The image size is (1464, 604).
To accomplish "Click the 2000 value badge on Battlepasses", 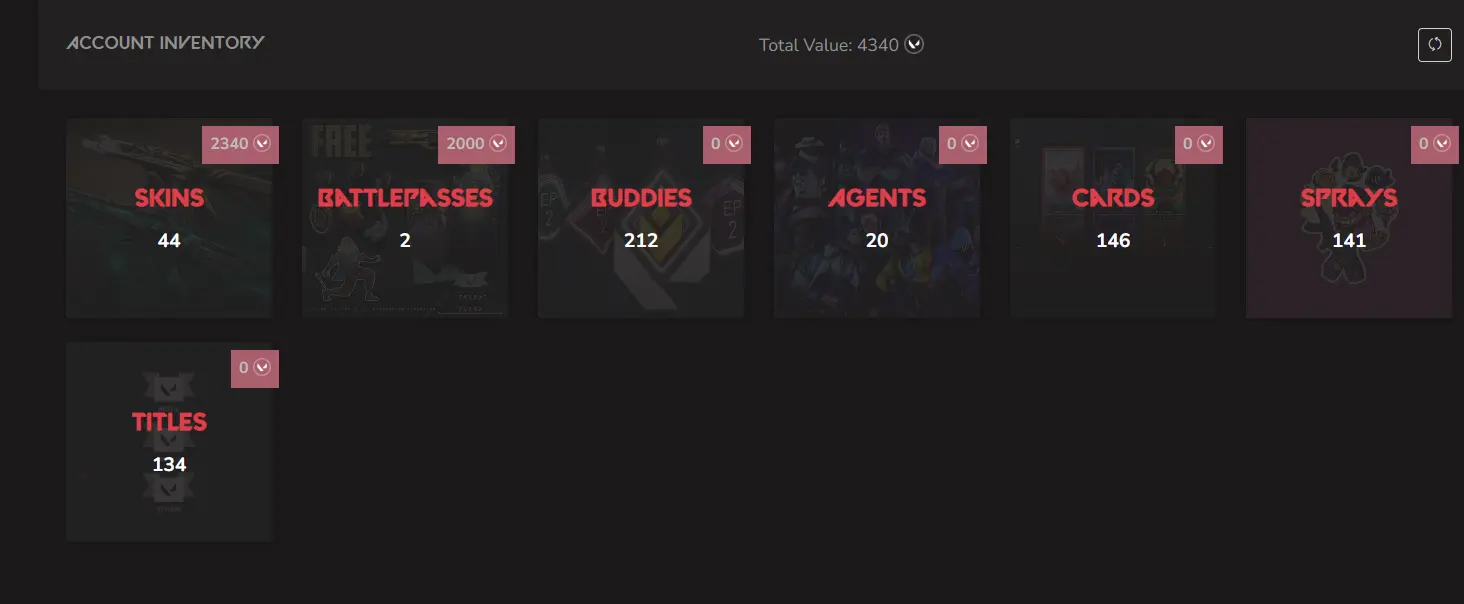I will tap(476, 144).
